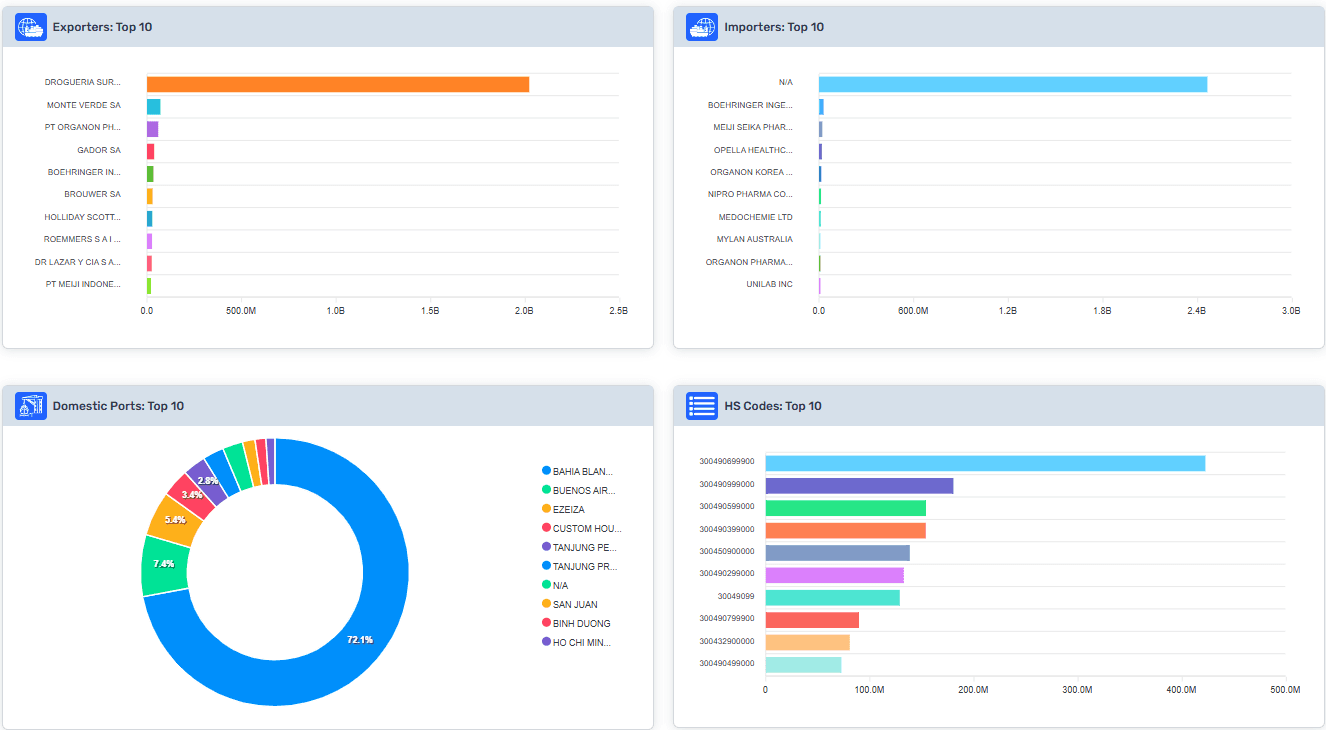Click the HS Codes list icon
The width and height of the screenshot is (1326, 730).
click(702, 406)
